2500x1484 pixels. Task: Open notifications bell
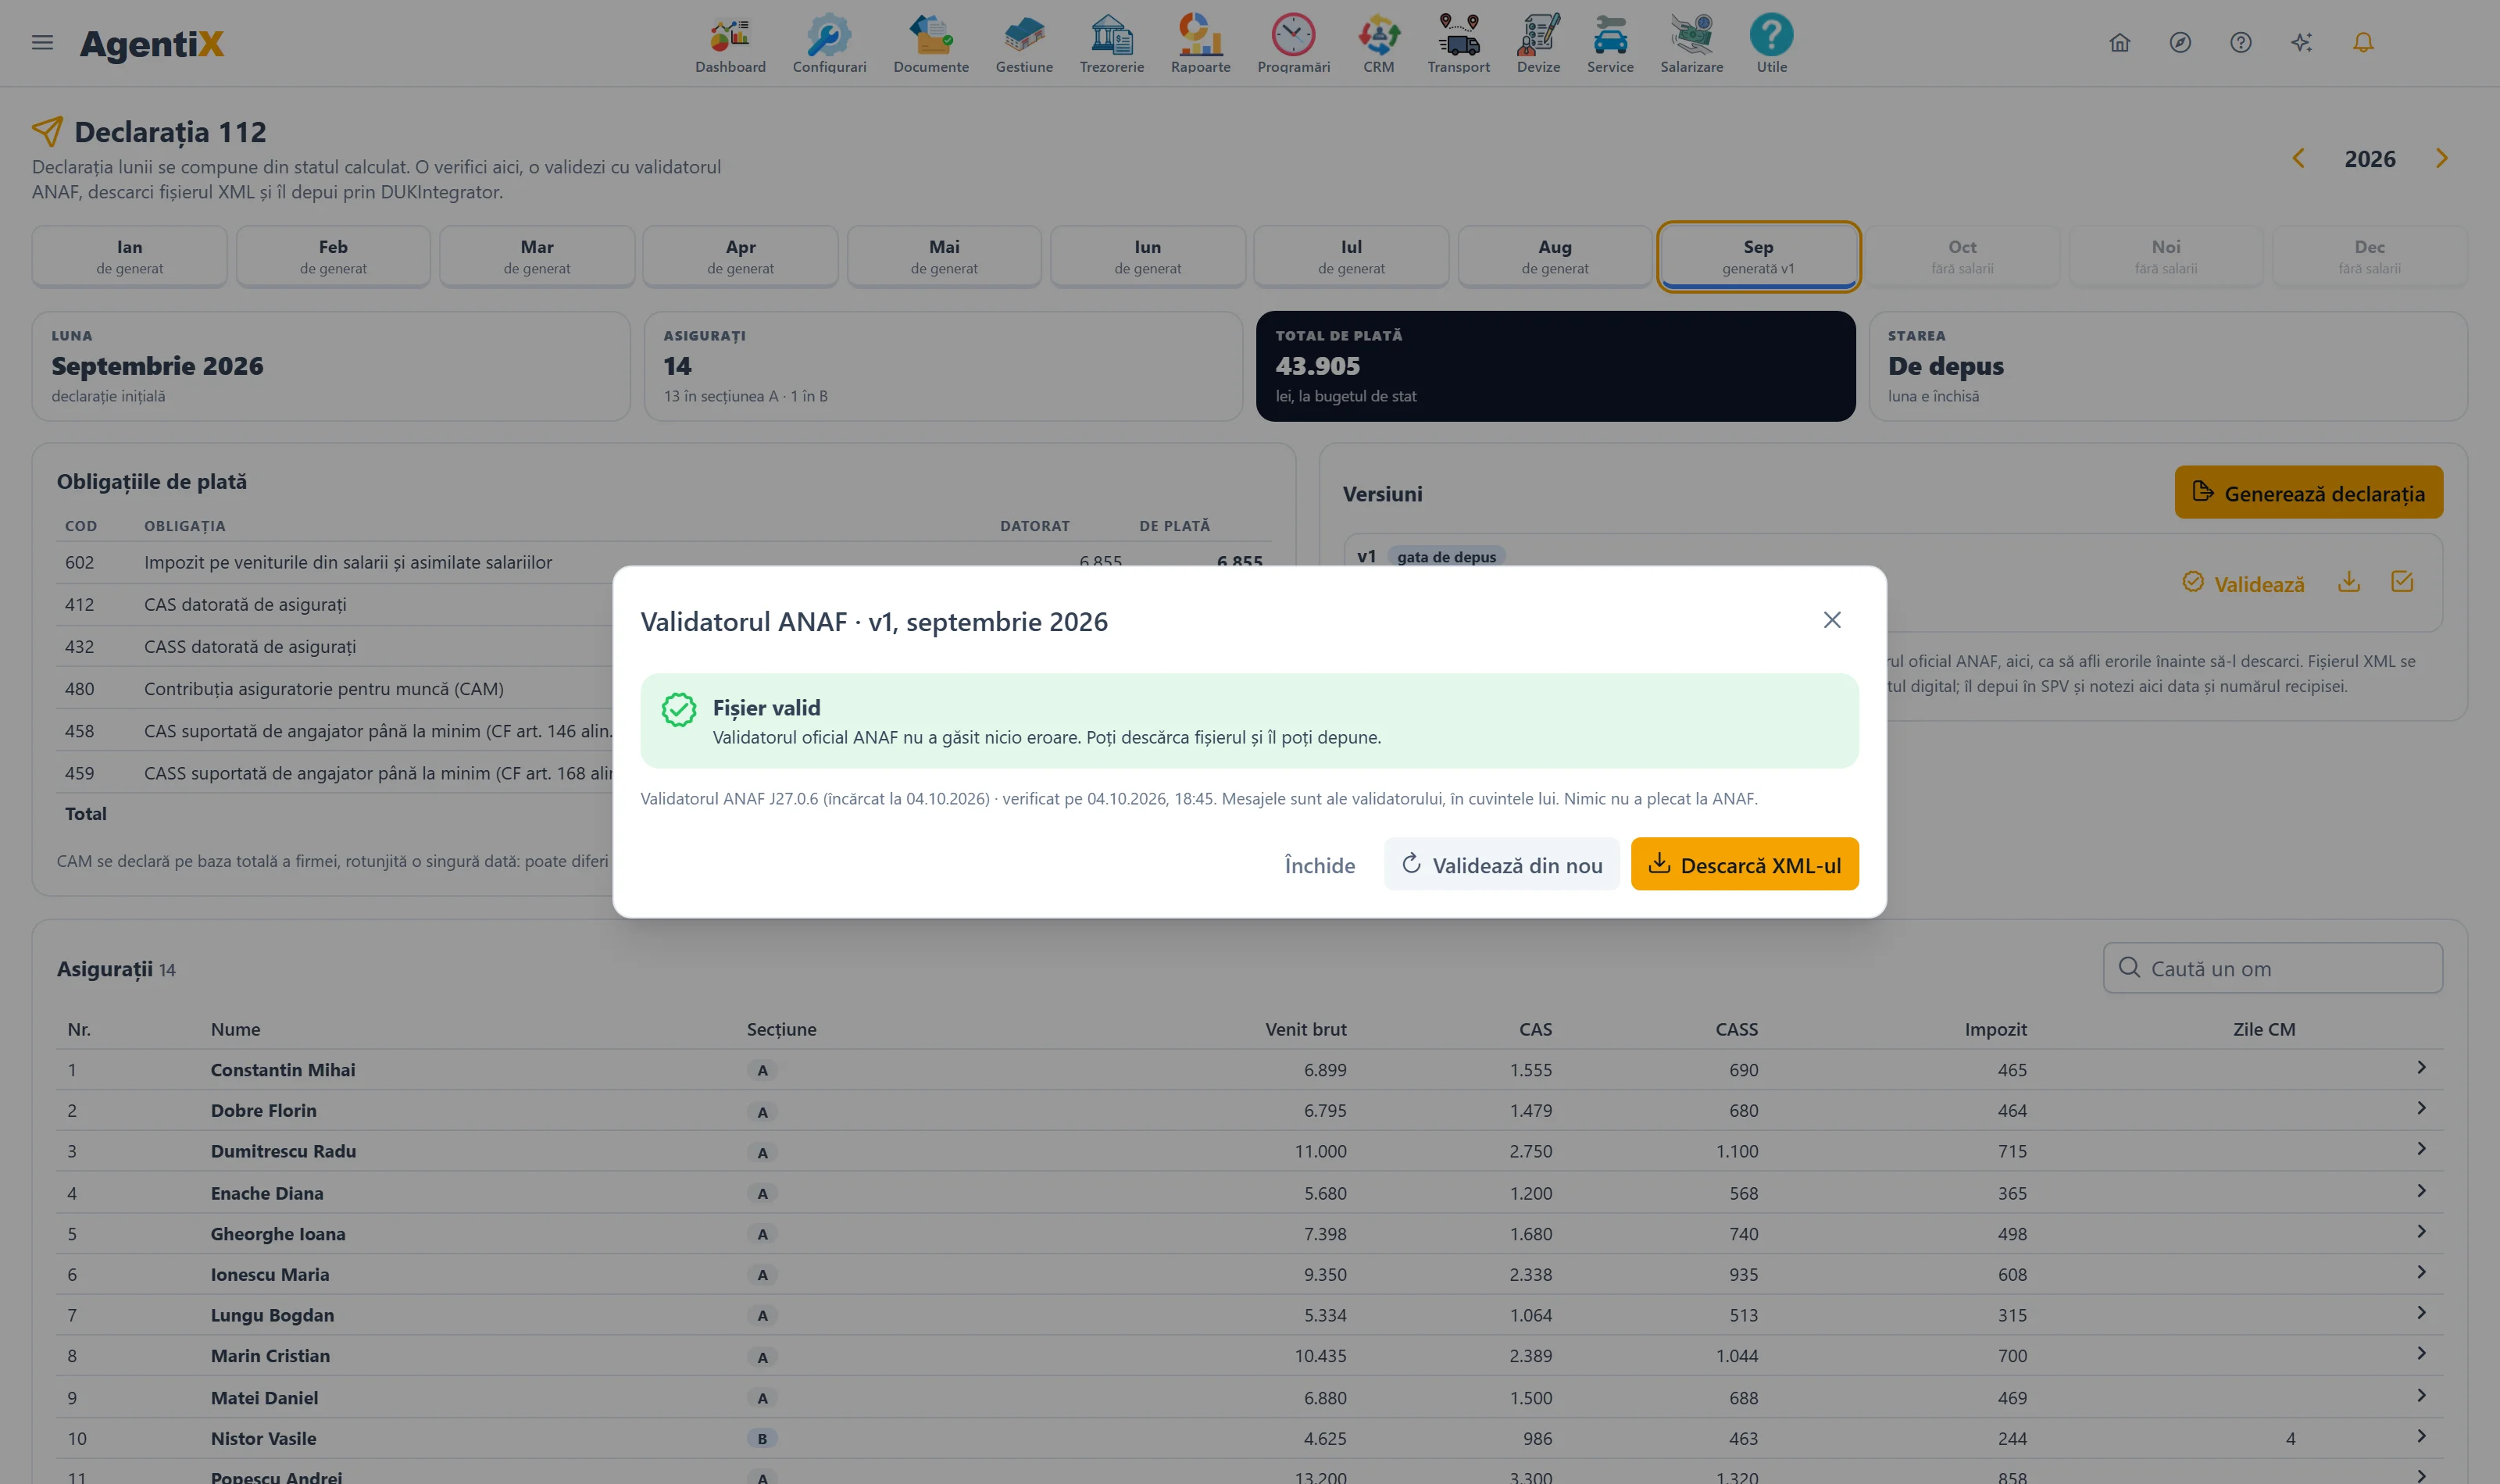pyautogui.click(x=2363, y=42)
